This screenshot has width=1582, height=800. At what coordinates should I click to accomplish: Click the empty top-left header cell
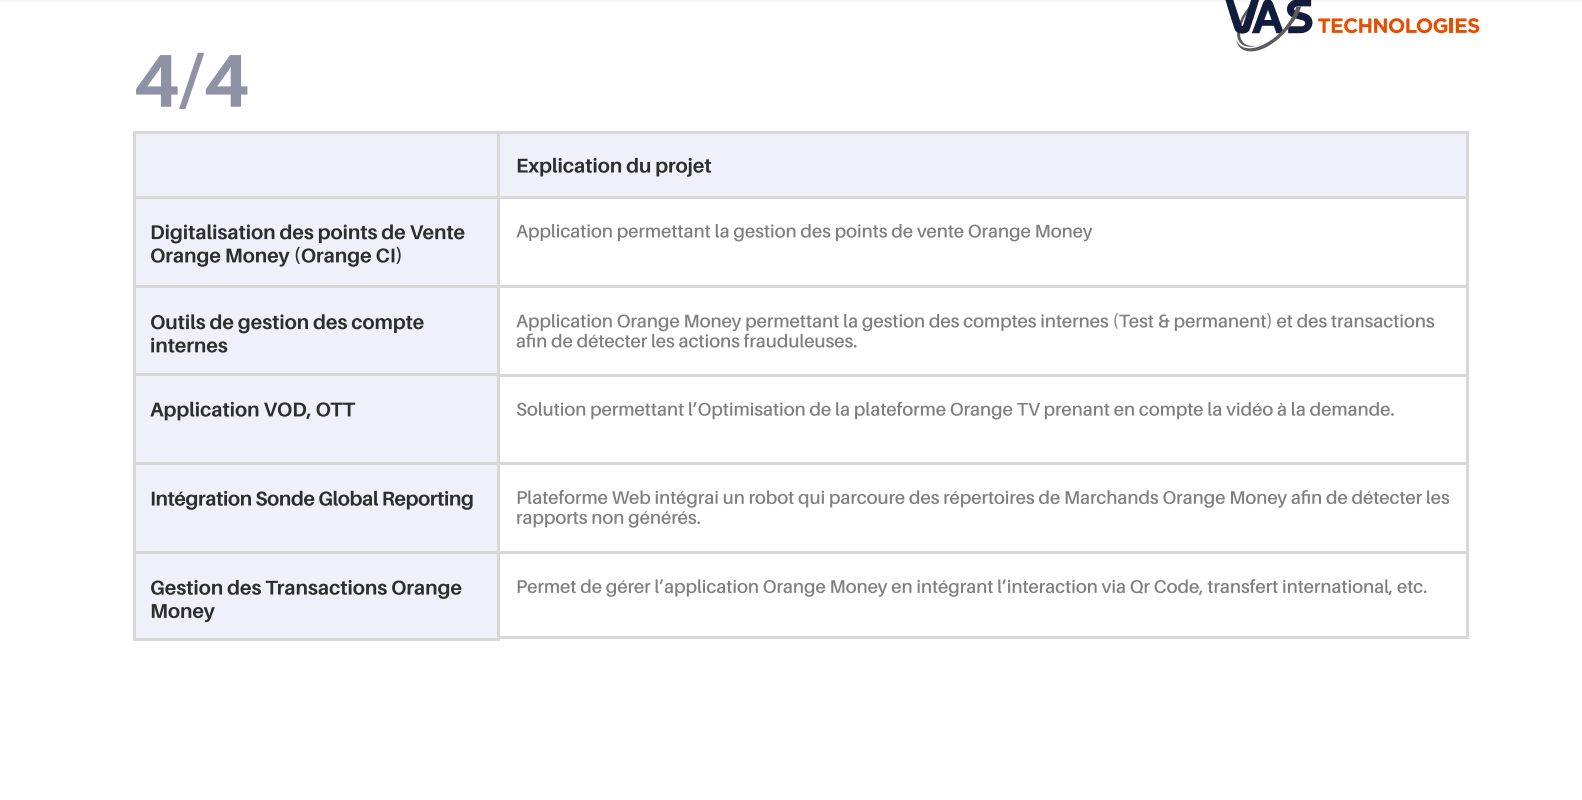pyautogui.click(x=316, y=165)
